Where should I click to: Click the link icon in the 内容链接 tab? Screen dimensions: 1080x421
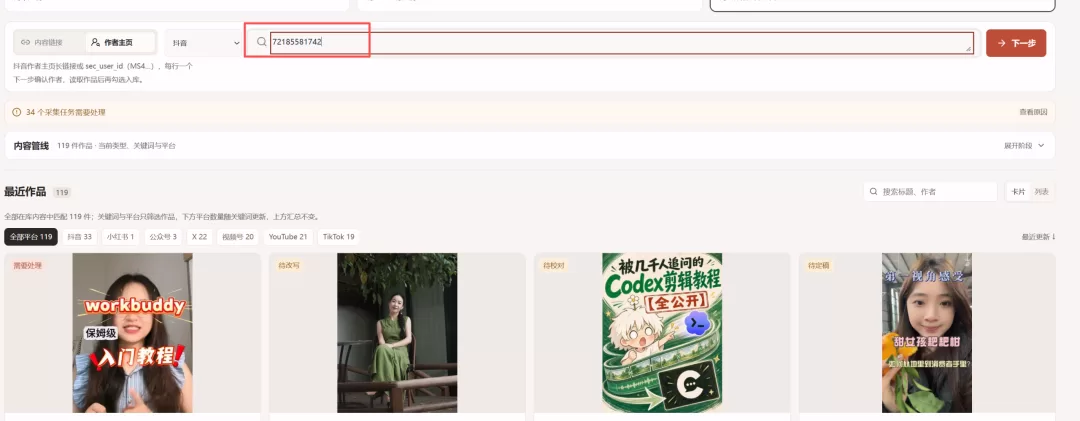coord(25,42)
